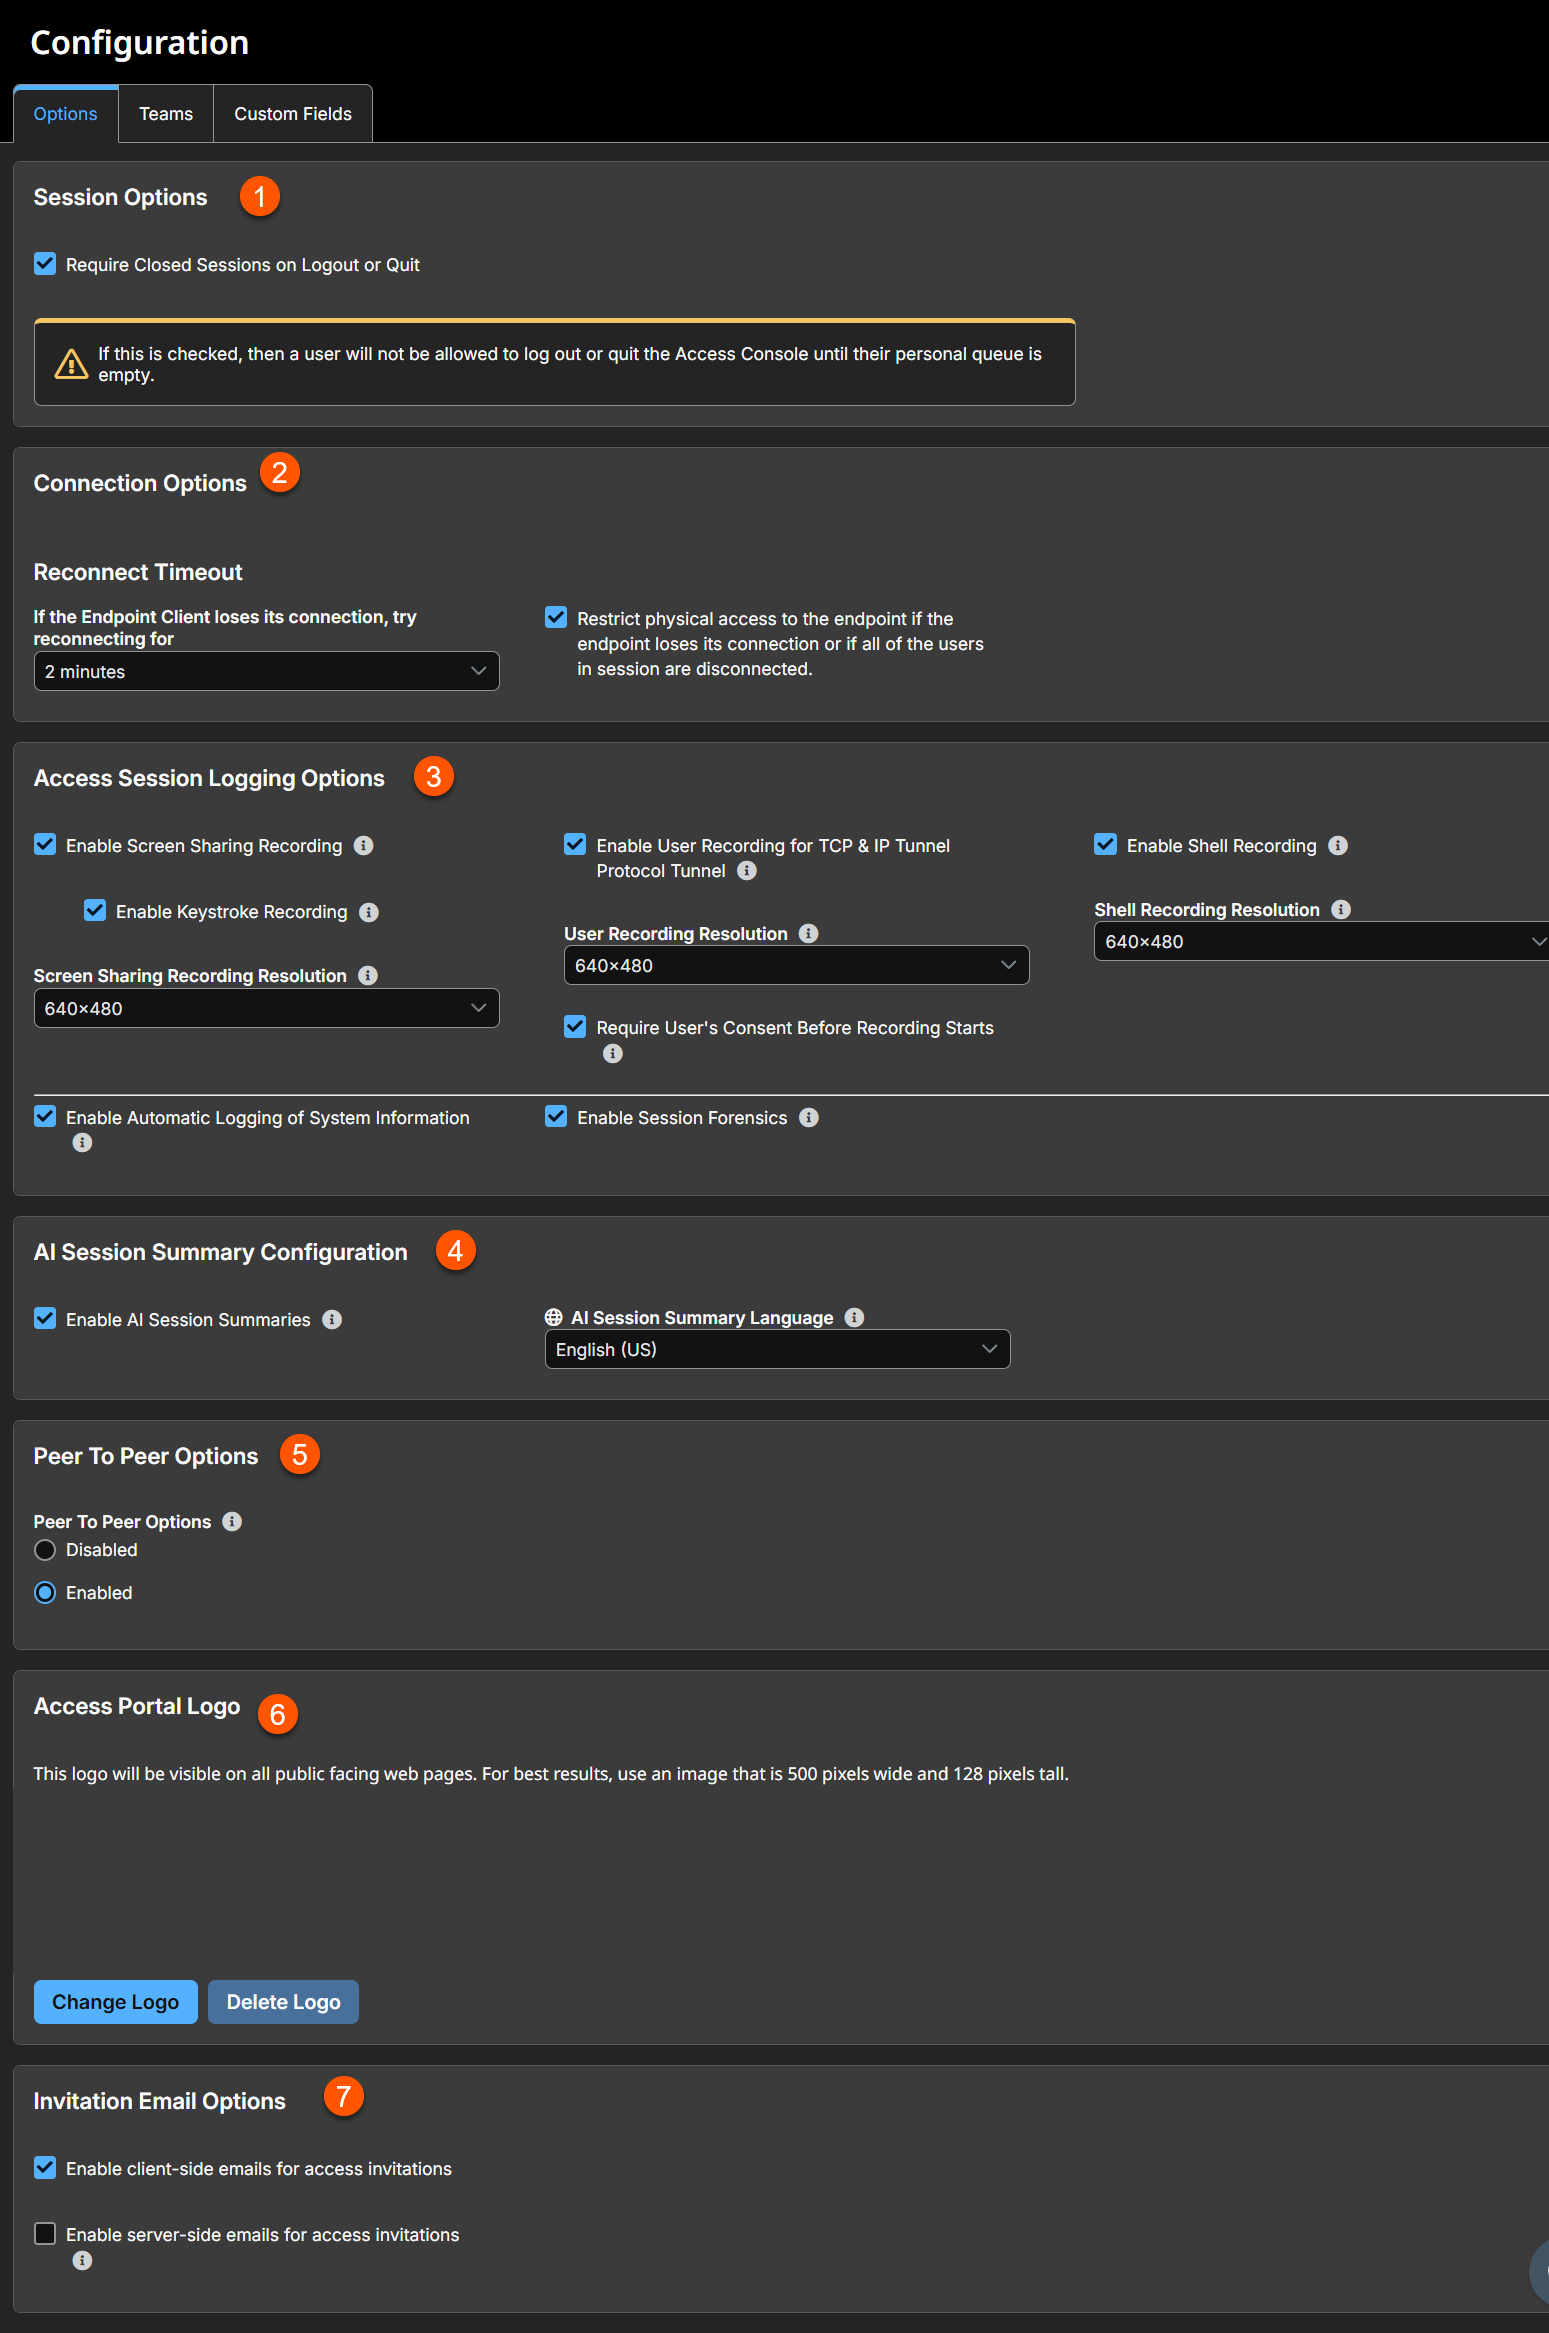The height and width of the screenshot is (2333, 1549).
Task: Click info icon beside Peer To Peer Options label
Action: 232,1521
